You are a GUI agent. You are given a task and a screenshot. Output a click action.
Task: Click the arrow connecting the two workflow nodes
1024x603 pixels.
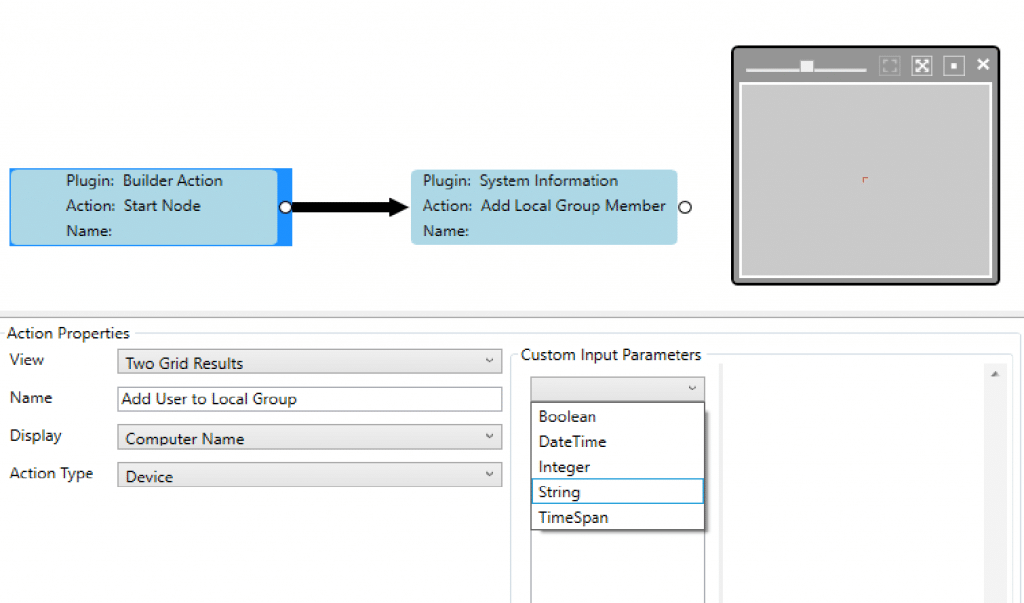(350, 207)
